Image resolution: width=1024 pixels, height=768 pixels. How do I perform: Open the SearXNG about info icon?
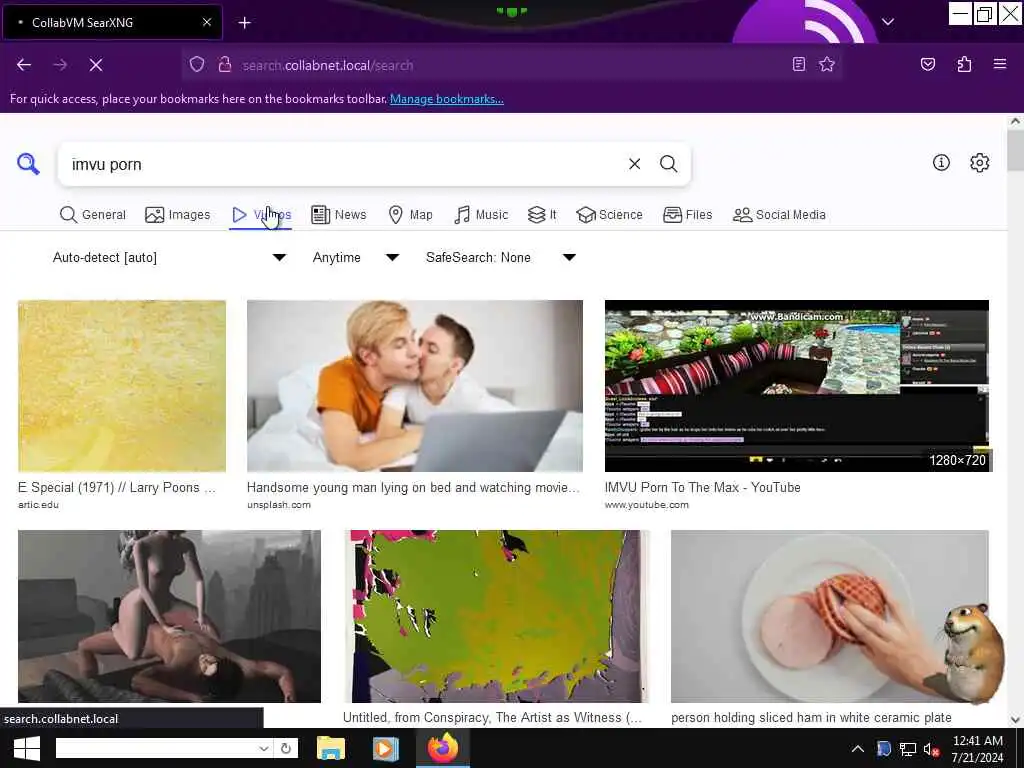[x=941, y=163]
